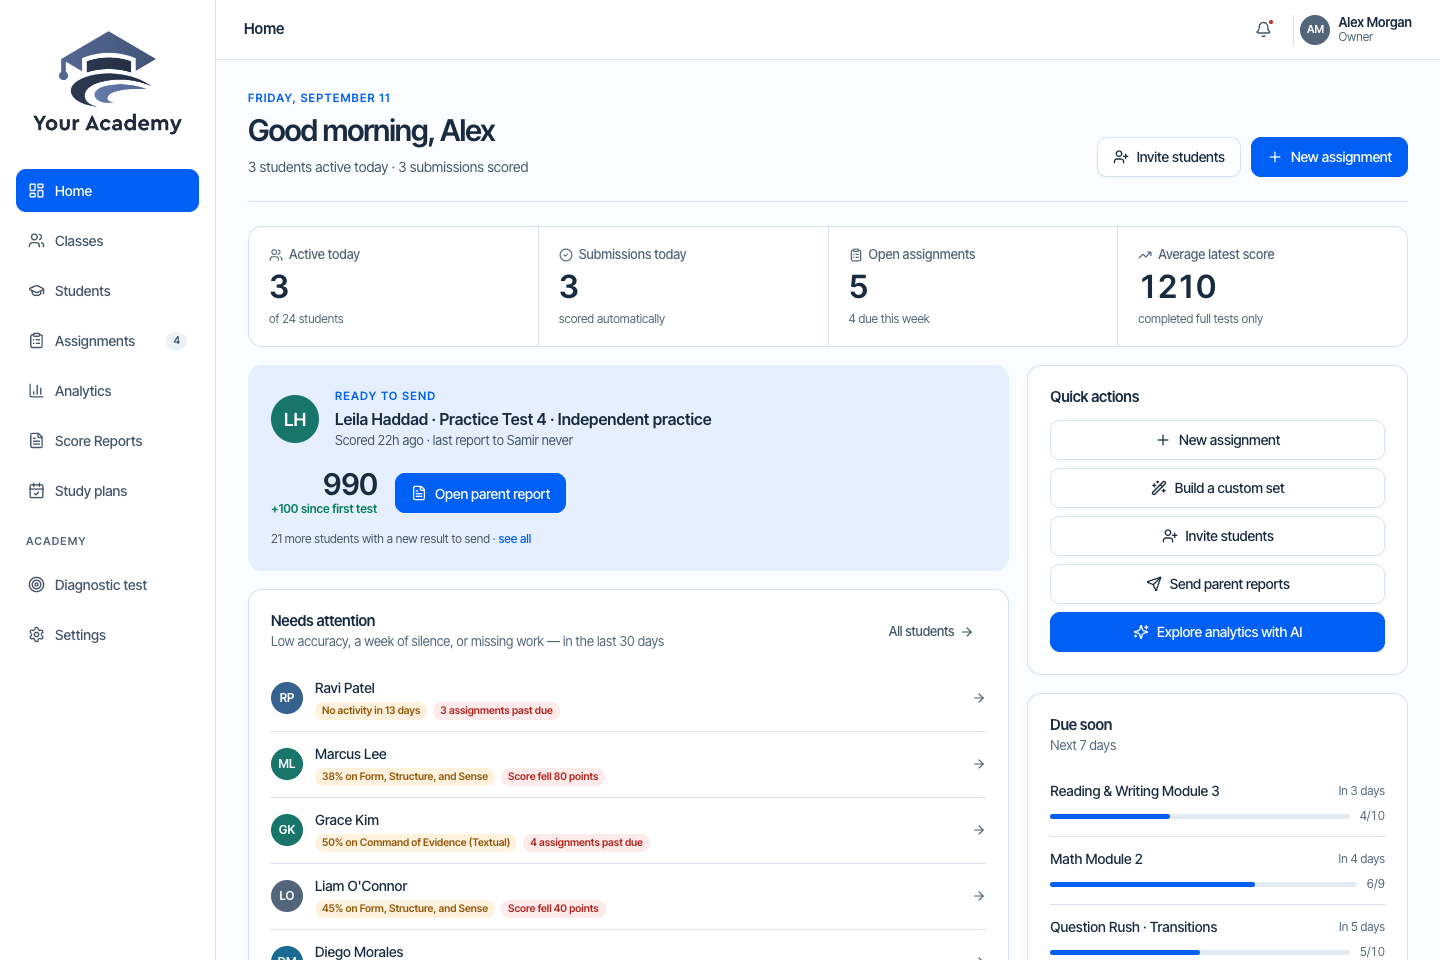The height and width of the screenshot is (960, 1440).
Task: Follow the see all link
Action: (515, 539)
